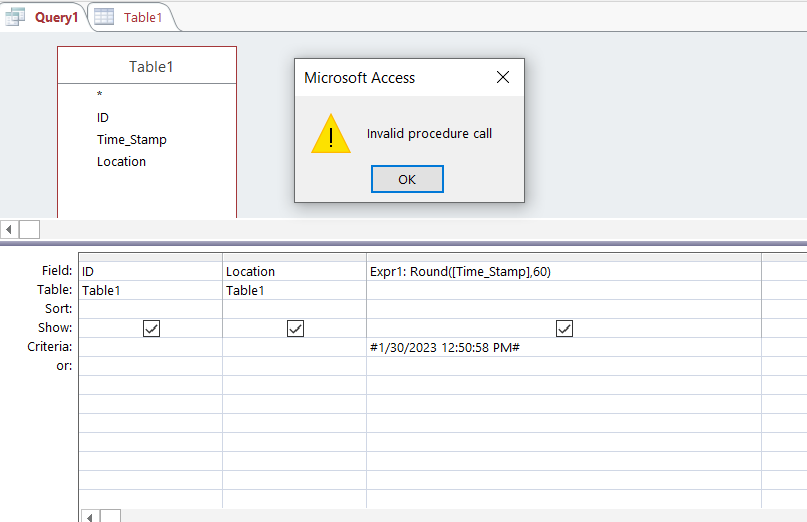The image size is (807, 522).
Task: Uncheck Show box for the ID column
Action: point(151,328)
